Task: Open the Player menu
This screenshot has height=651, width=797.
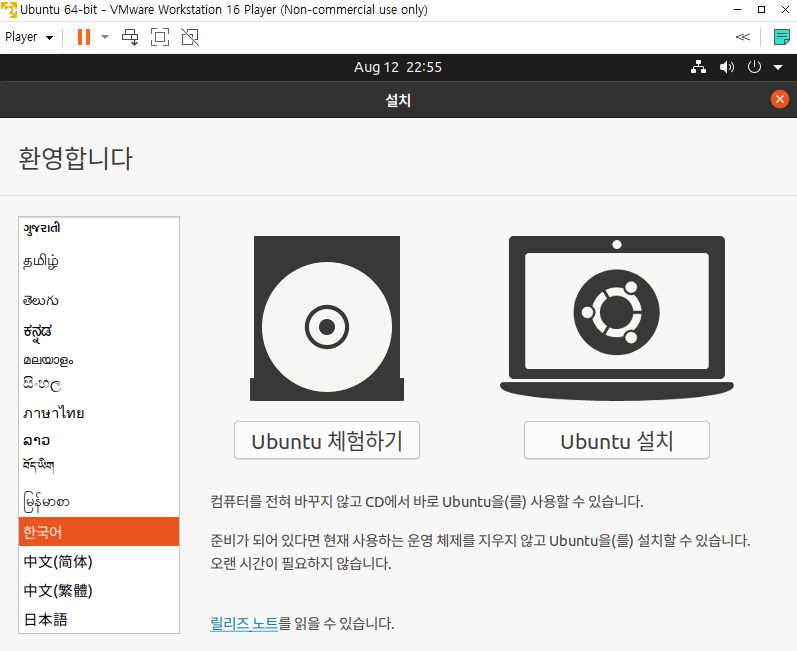Action: click(x=29, y=37)
